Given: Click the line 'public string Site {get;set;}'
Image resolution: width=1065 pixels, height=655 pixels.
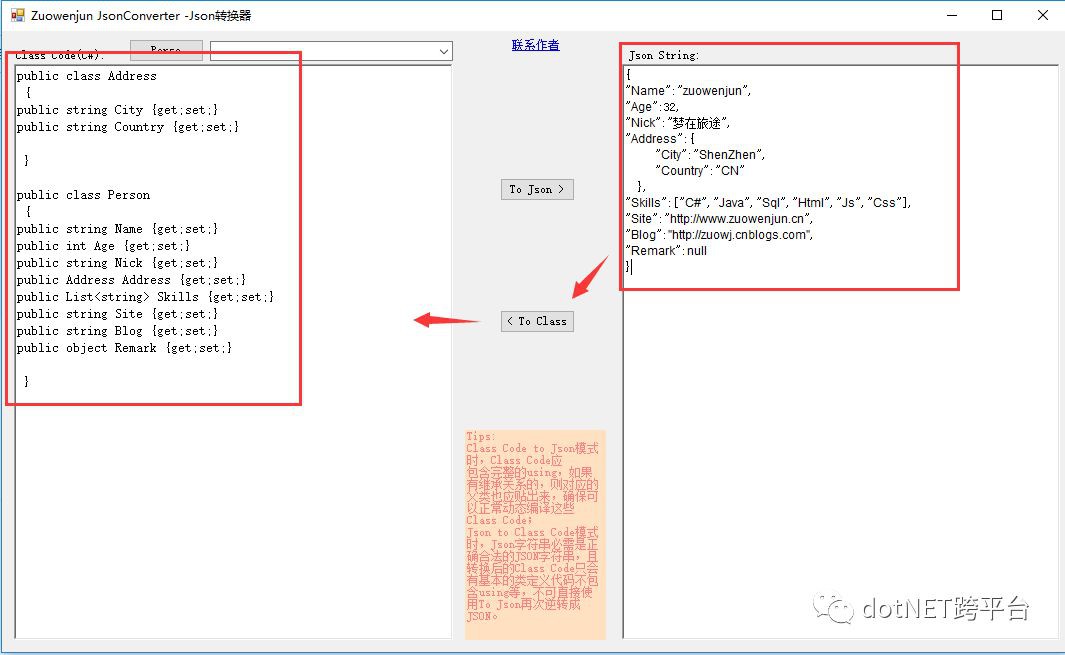Looking at the screenshot, I should pyautogui.click(x=117, y=314).
